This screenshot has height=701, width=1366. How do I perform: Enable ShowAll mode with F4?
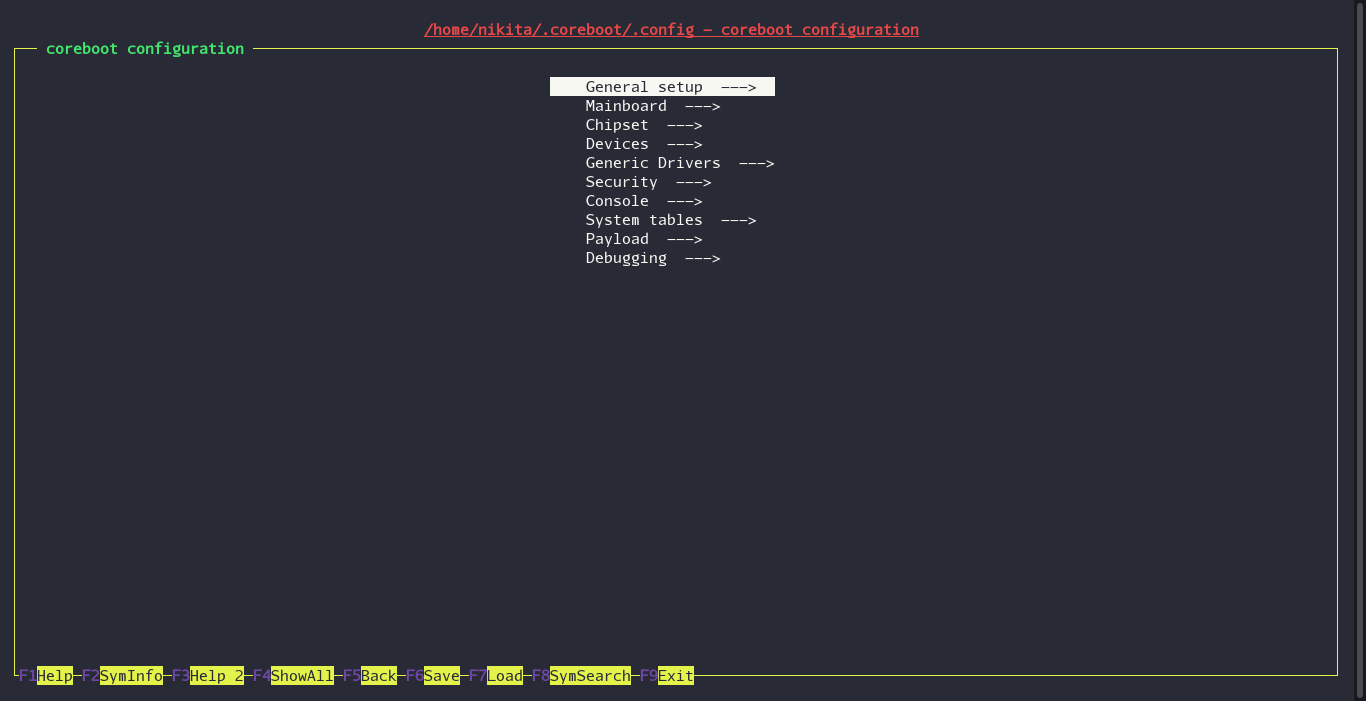pos(302,675)
